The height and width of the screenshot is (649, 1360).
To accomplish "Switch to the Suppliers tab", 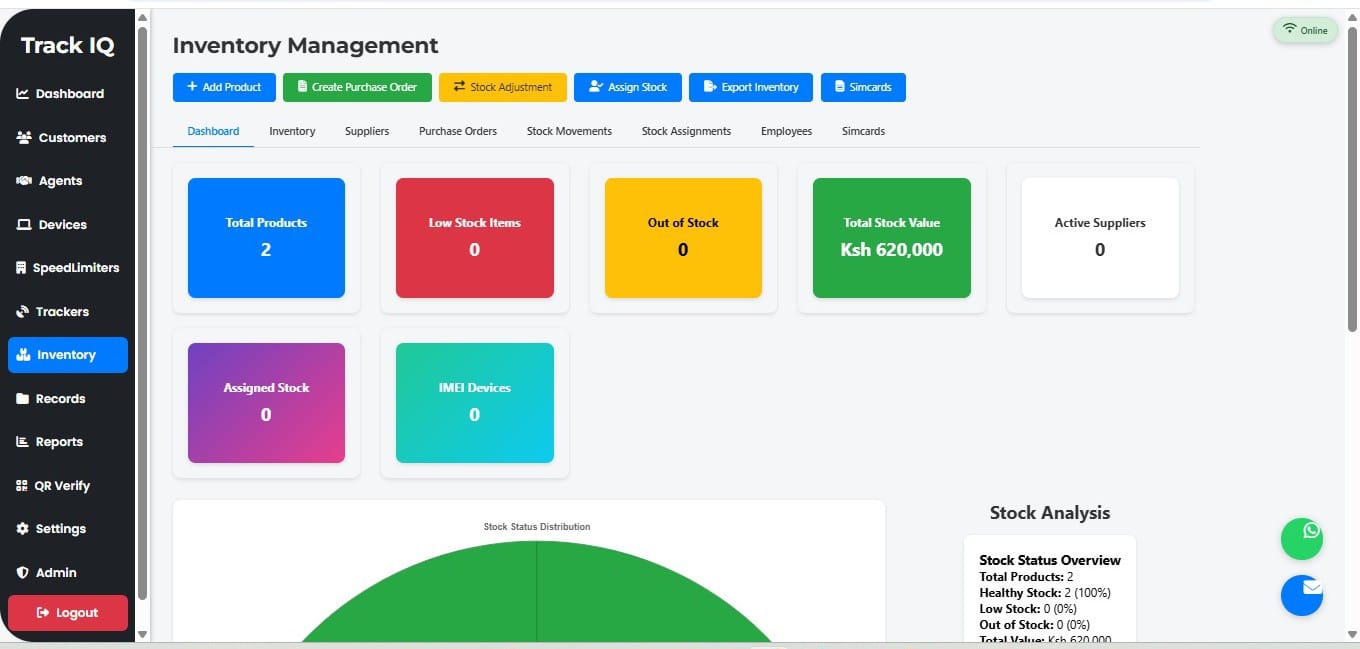I will point(367,131).
